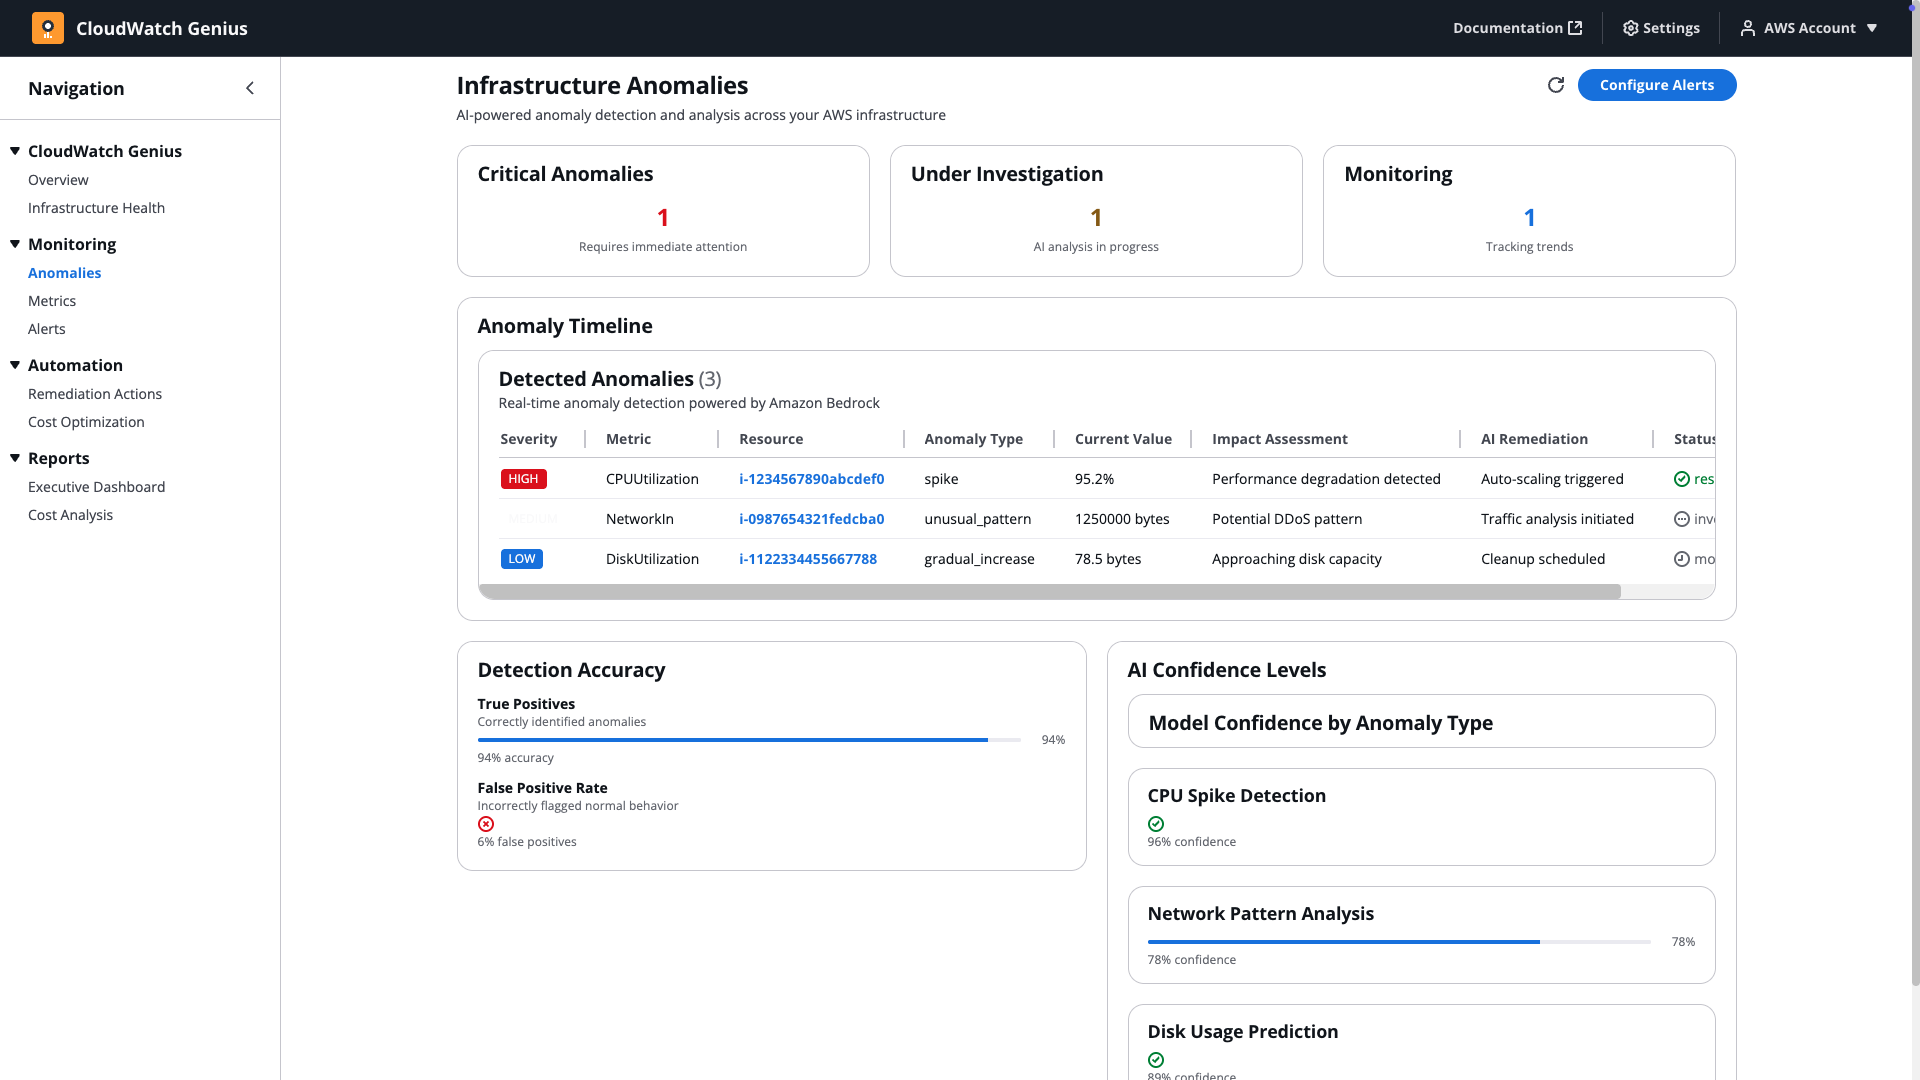Click the anomalies table horizontal scrollbar

point(1049,592)
